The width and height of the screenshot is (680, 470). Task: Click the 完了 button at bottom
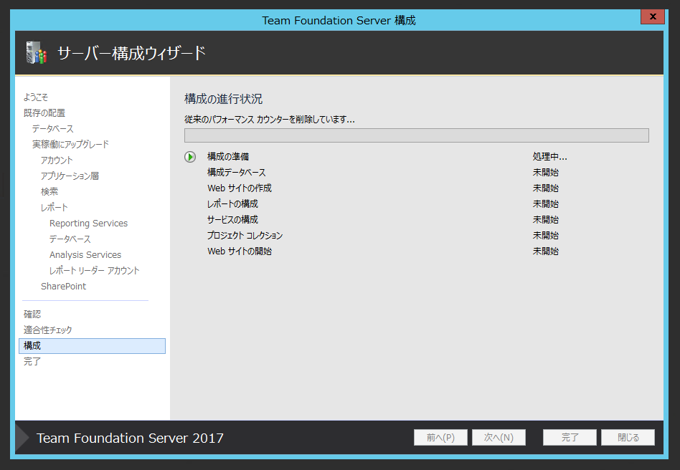(570, 437)
